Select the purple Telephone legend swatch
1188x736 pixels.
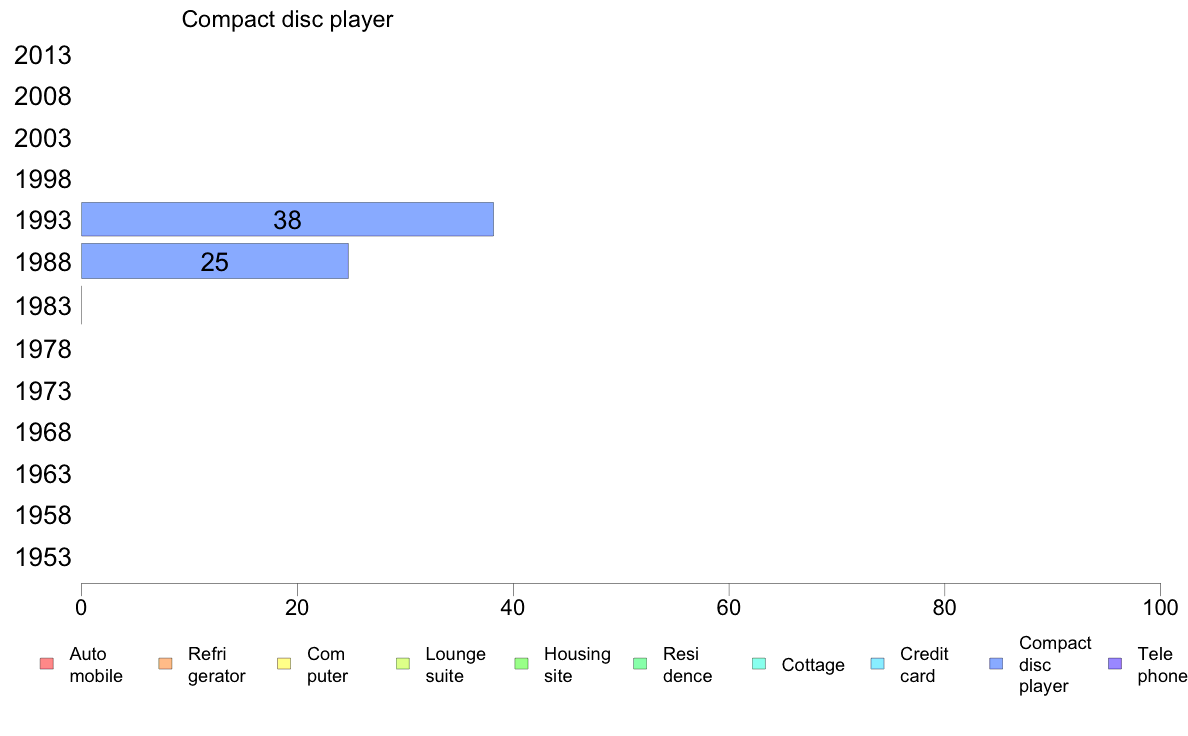coord(1115,664)
